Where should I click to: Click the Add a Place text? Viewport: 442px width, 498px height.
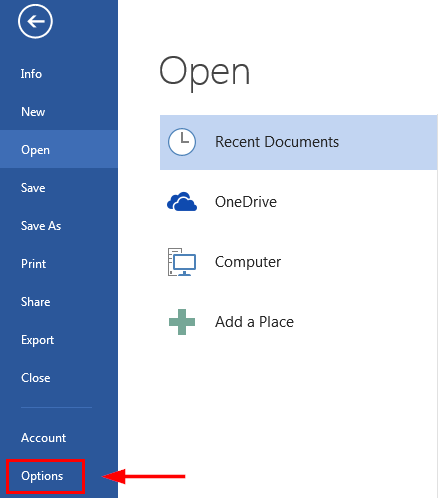pyautogui.click(x=254, y=322)
